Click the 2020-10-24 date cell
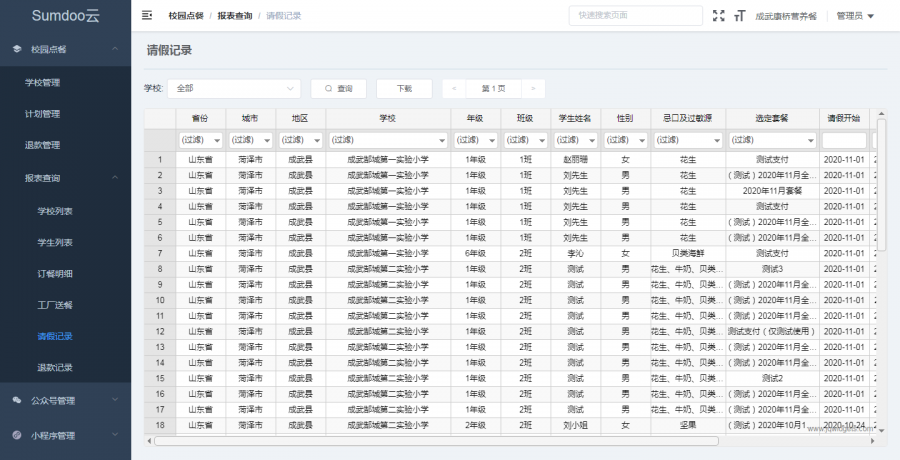 tap(844, 426)
